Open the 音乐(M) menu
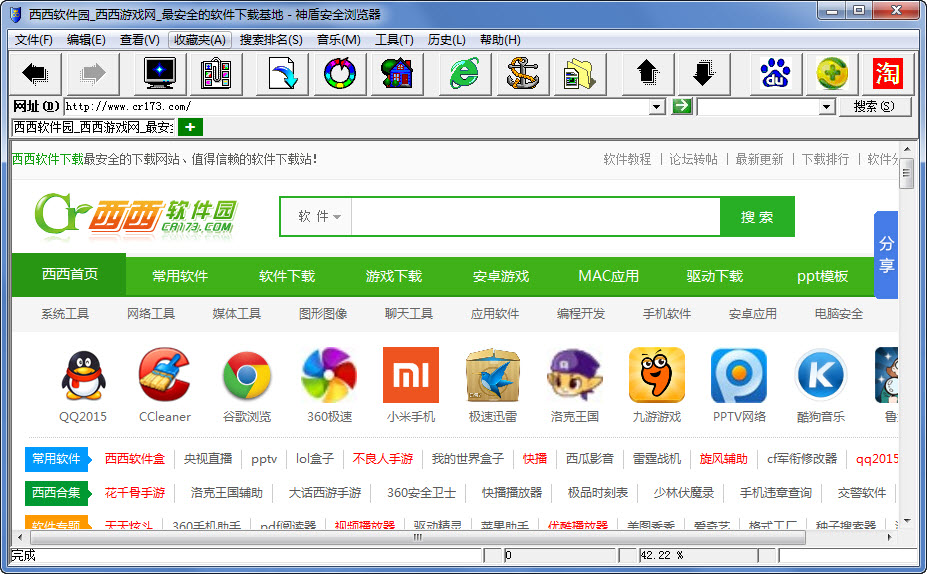927x574 pixels. tap(339, 40)
